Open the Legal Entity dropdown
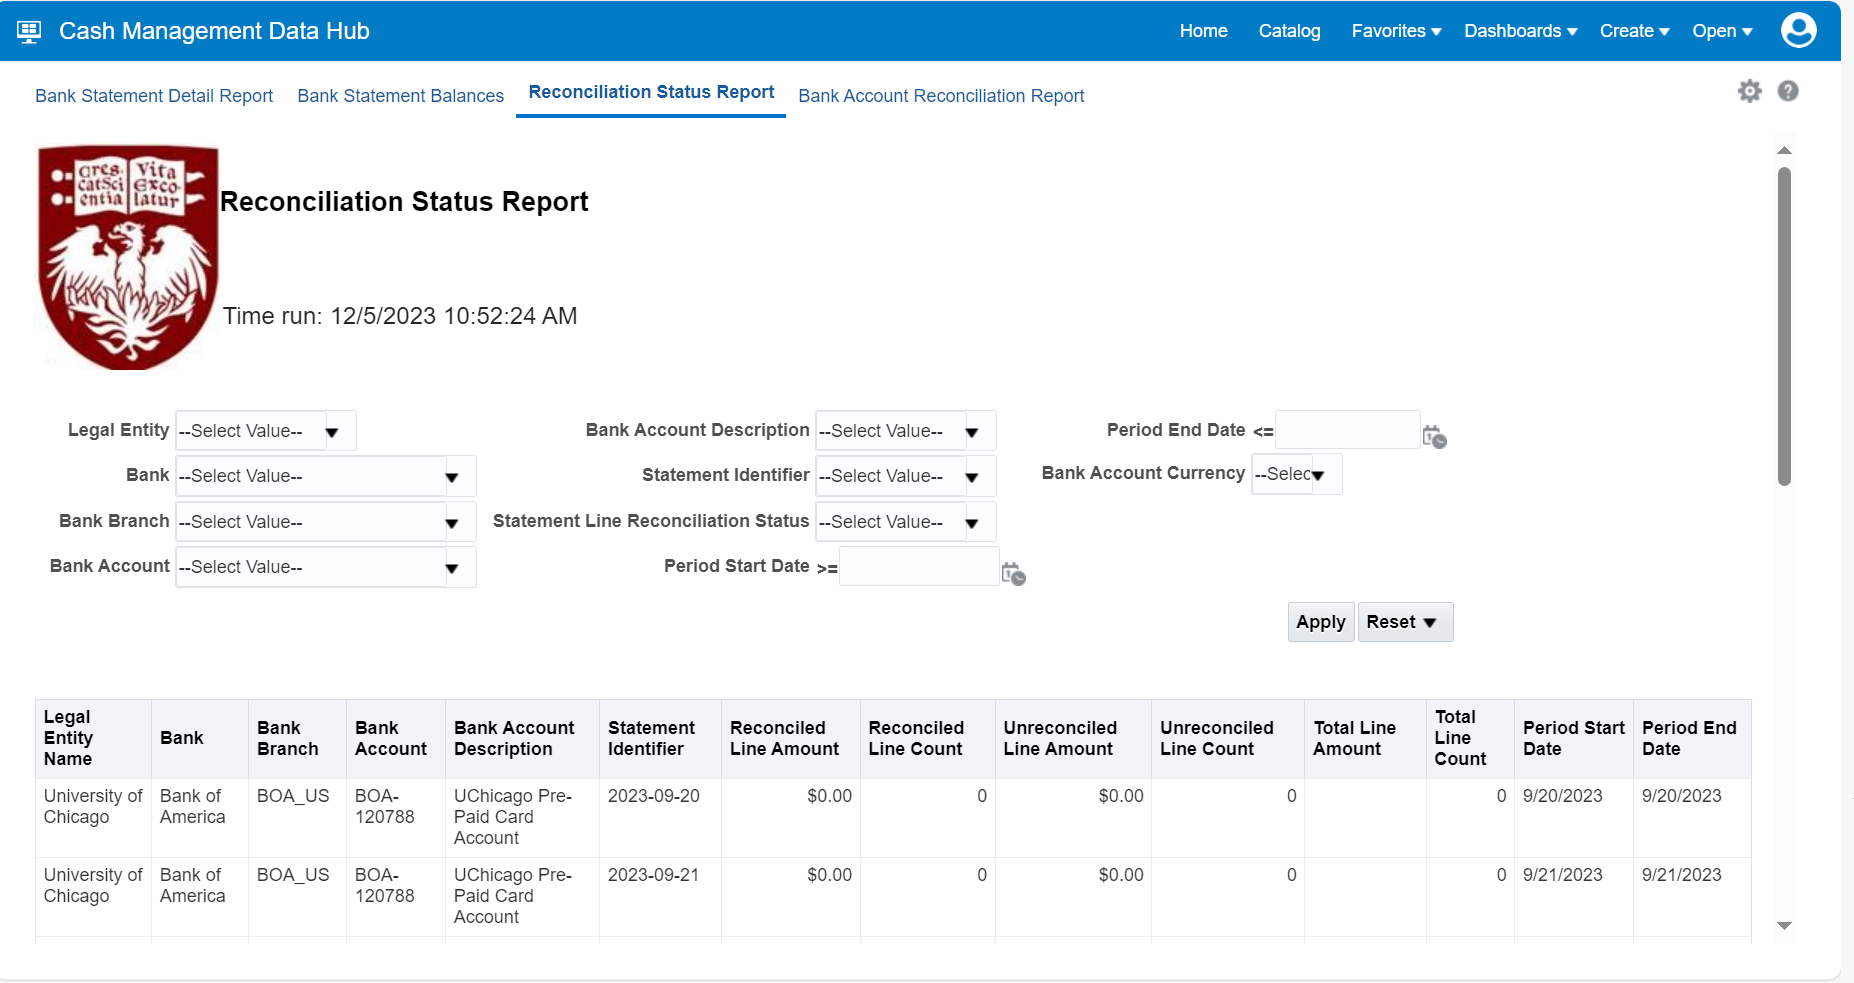1854x983 pixels. pos(266,431)
